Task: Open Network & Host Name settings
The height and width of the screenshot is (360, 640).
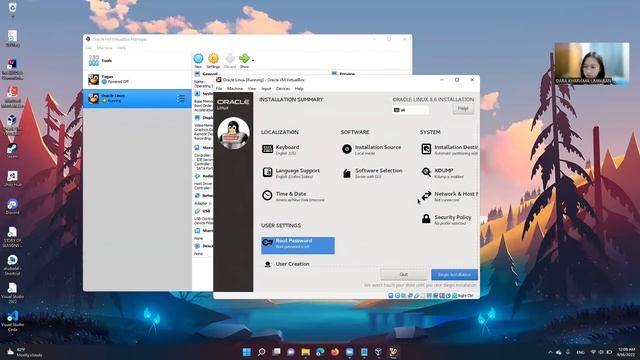Action: 449,196
